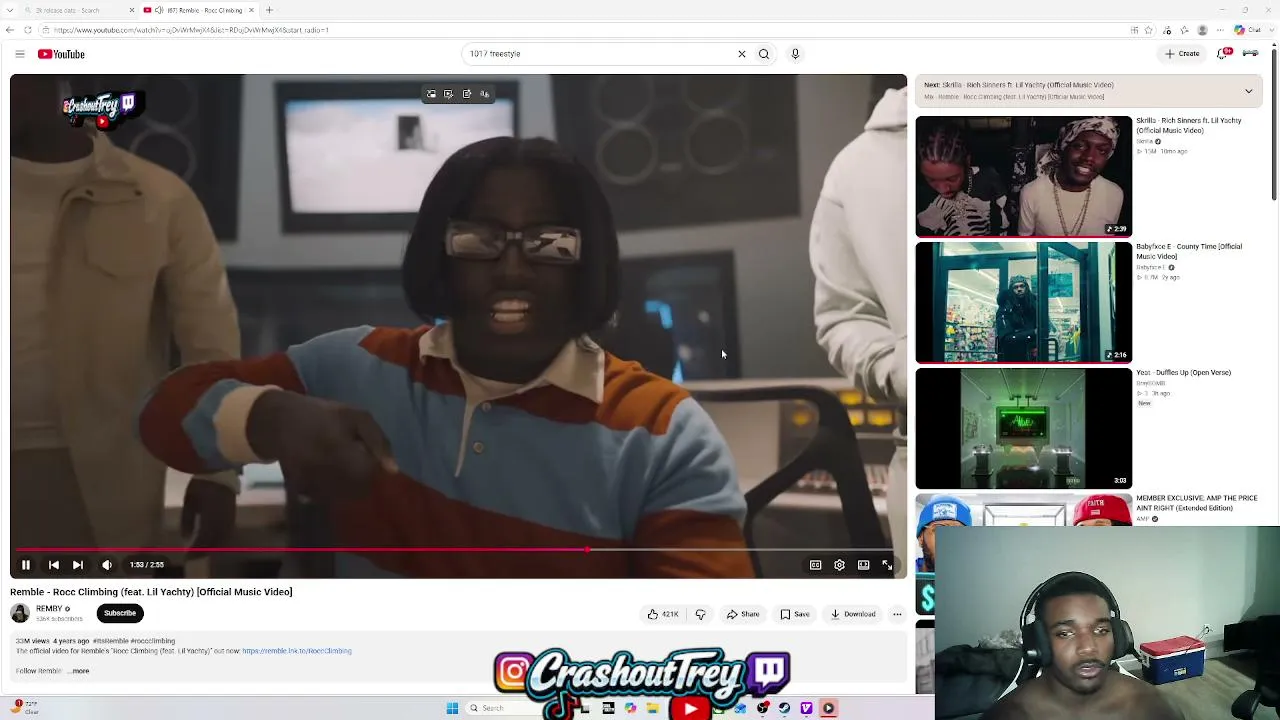
Task: Open the Windows Start menu
Action: click(452, 708)
